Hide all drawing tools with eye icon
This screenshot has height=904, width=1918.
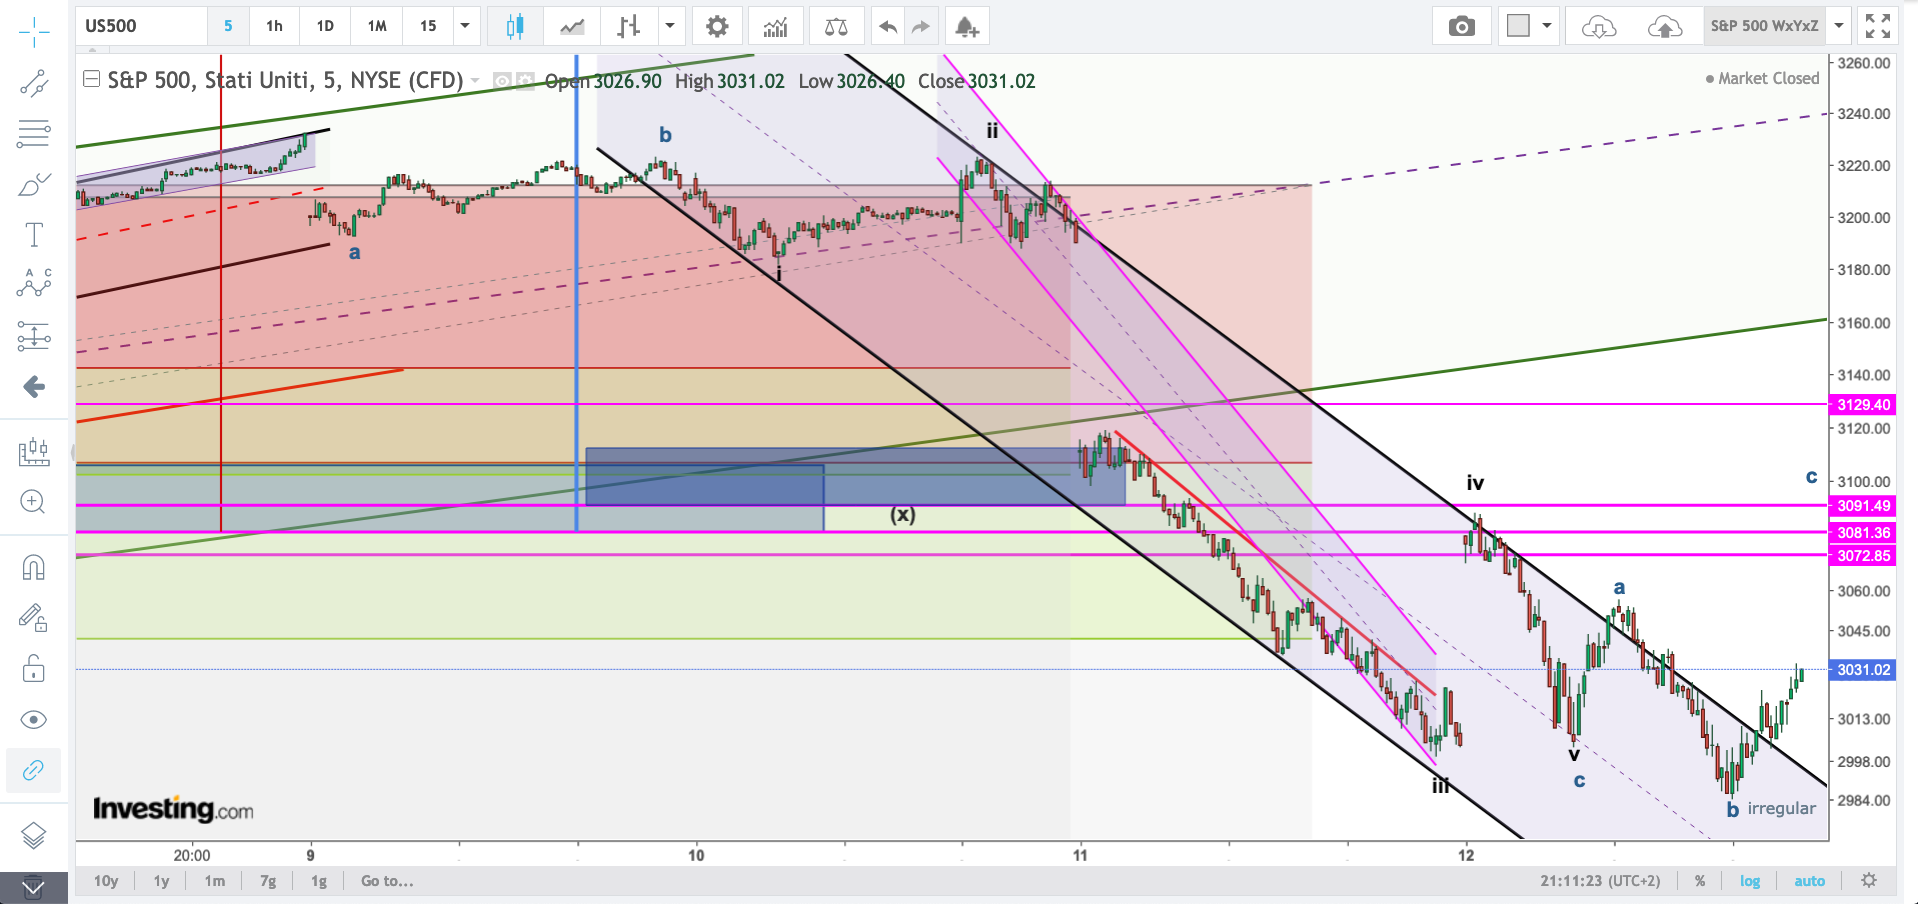(x=33, y=720)
